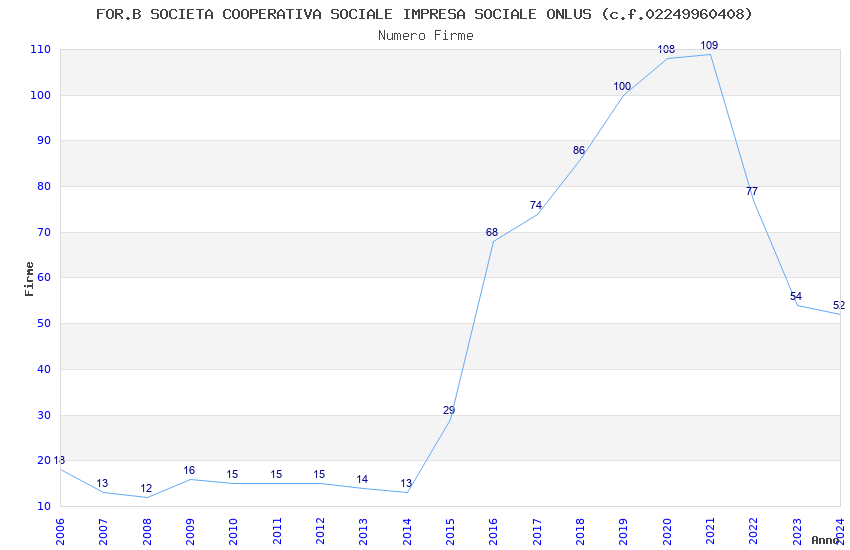Pick the data point value 68
The height and width of the screenshot is (550, 850).
tap(492, 232)
